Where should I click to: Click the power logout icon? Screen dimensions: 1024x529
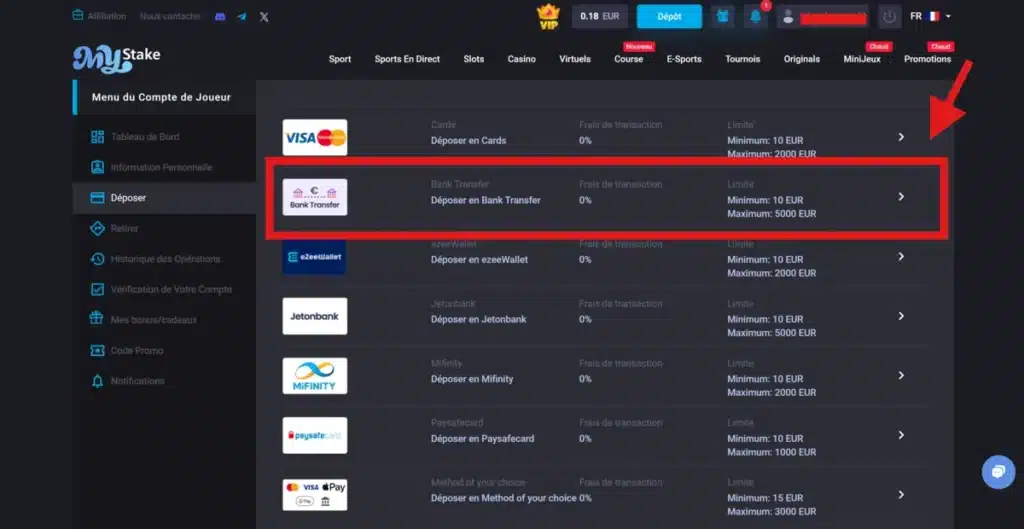(889, 17)
